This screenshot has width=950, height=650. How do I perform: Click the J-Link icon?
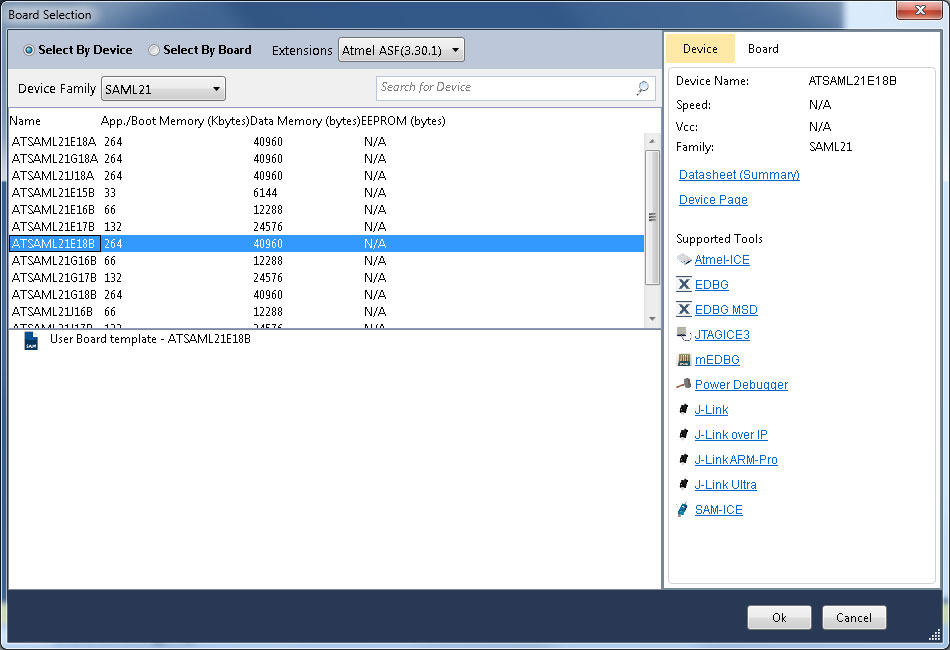click(x=684, y=410)
